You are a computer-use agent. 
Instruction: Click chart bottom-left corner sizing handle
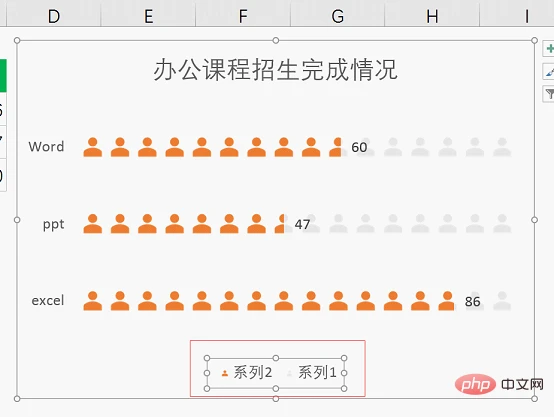[x=17, y=399]
